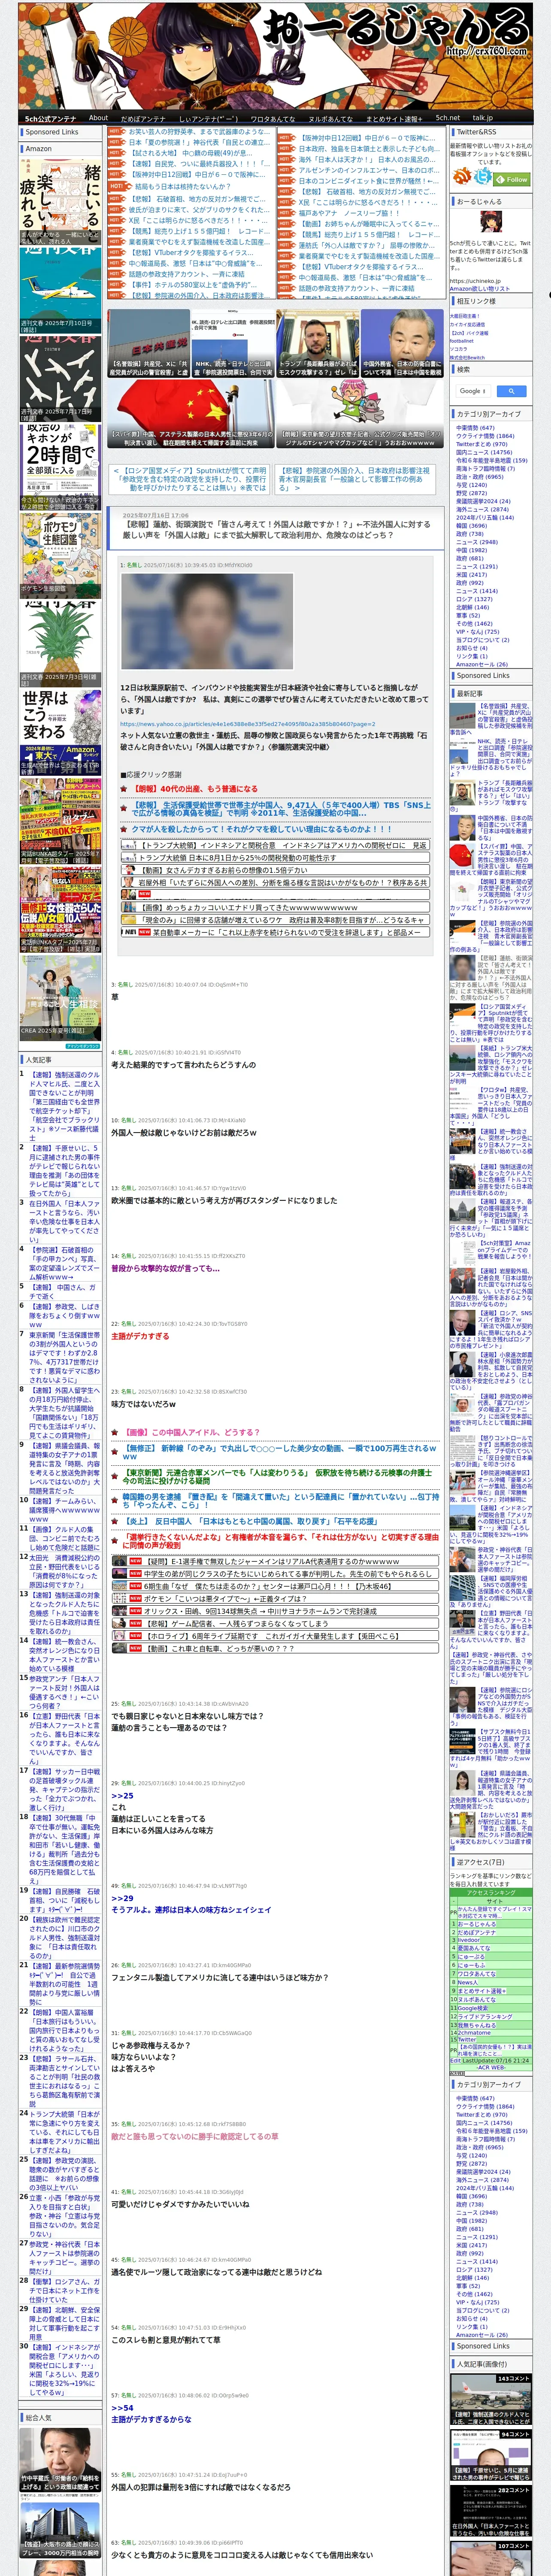The image size is (551, 2576).
Task: Open the blue Twitter bird icon
Action: (484, 176)
